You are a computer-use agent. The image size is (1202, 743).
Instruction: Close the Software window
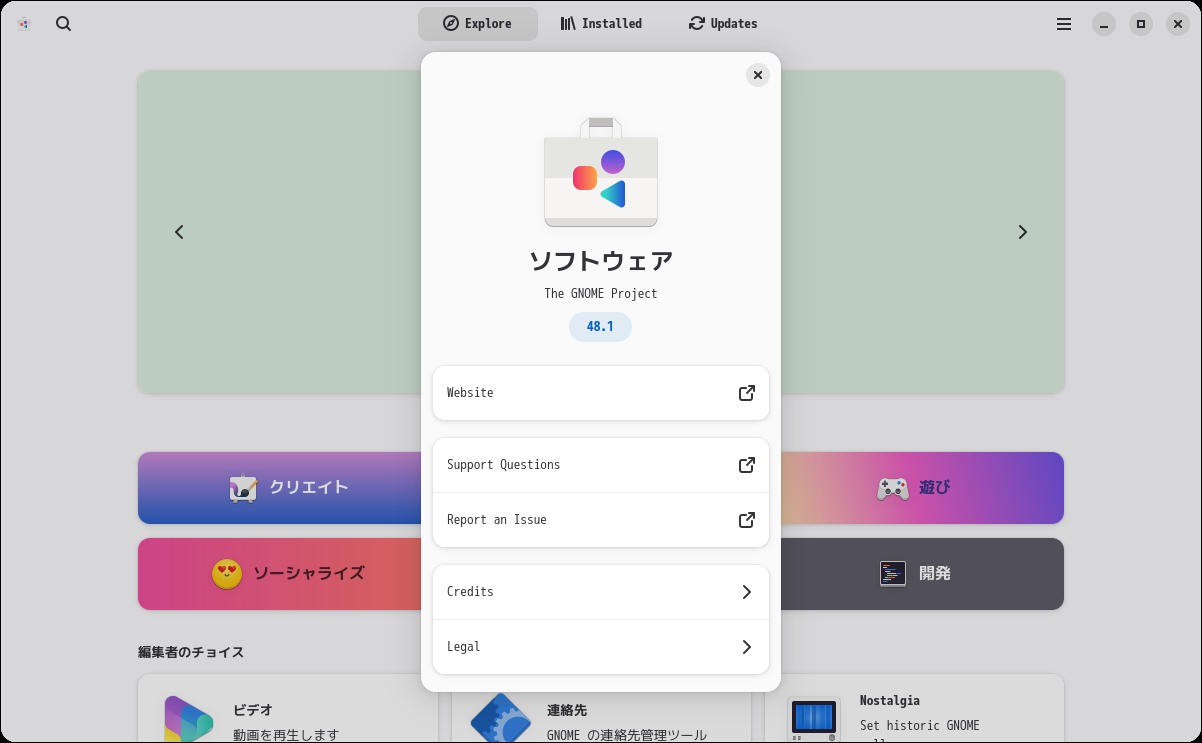coord(1178,24)
